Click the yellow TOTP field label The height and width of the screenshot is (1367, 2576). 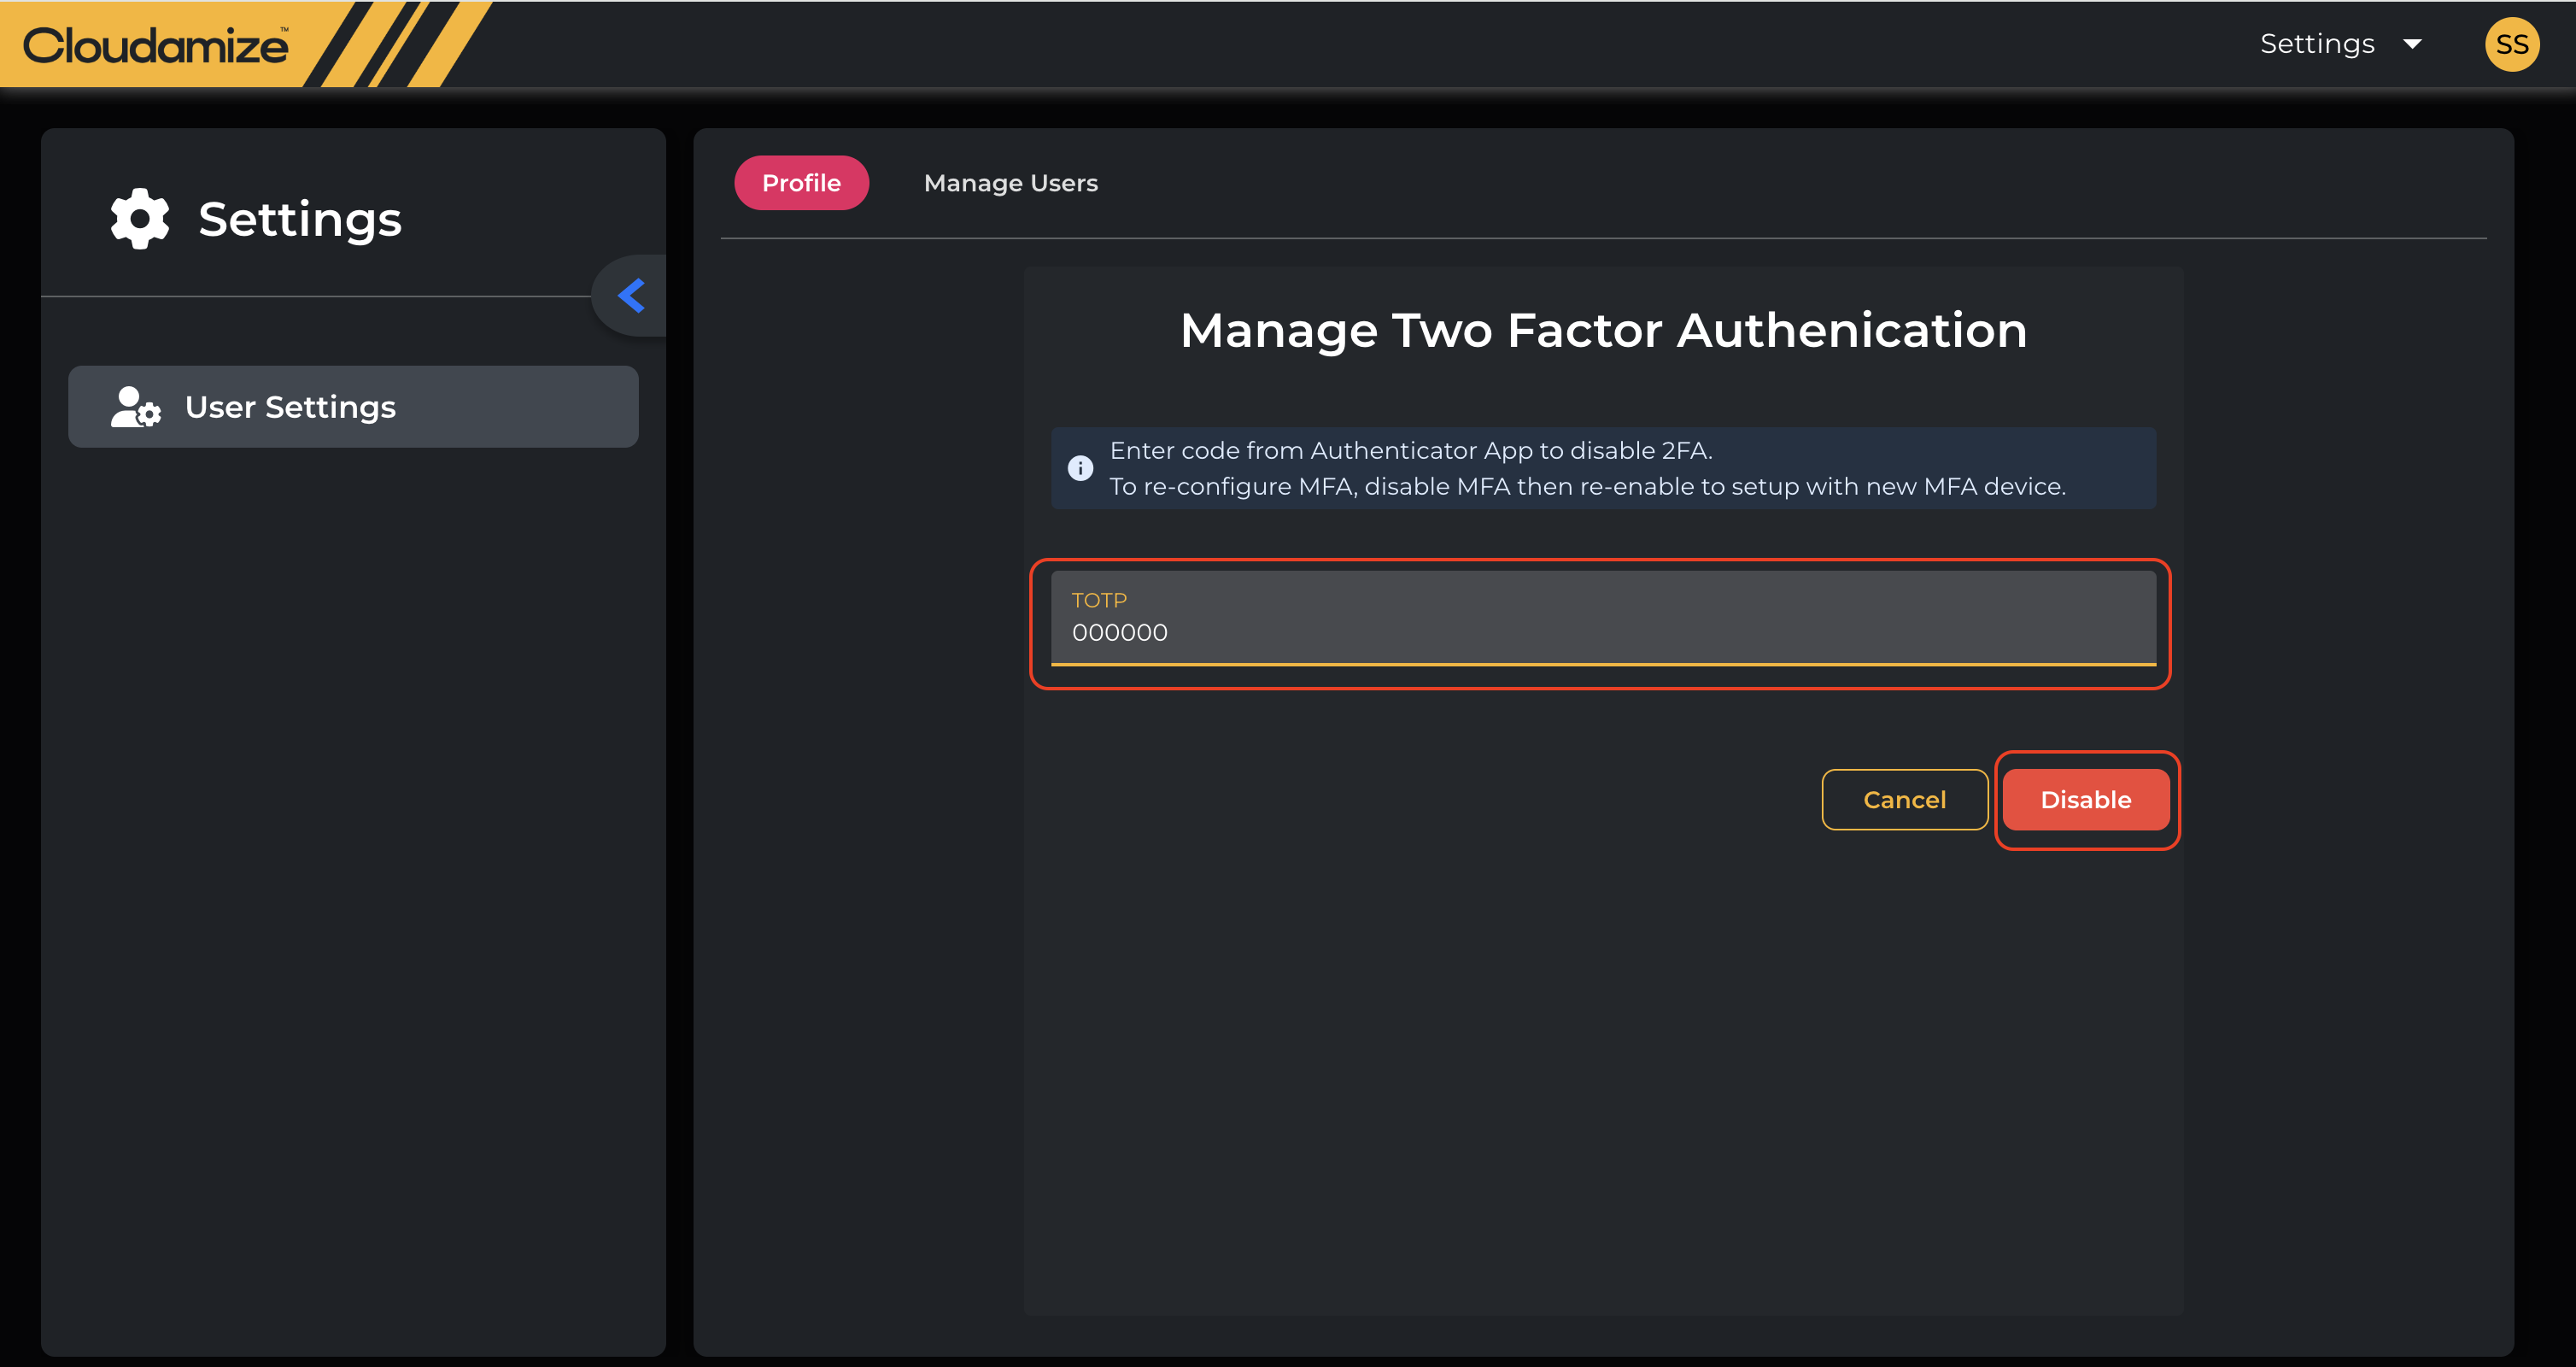coord(1098,600)
